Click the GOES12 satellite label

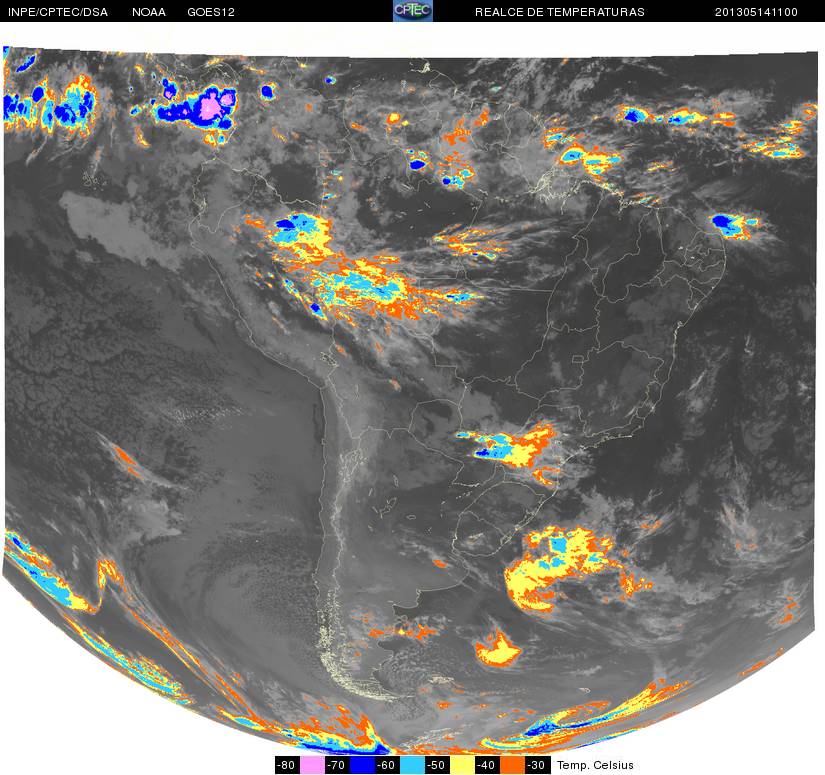point(211,12)
